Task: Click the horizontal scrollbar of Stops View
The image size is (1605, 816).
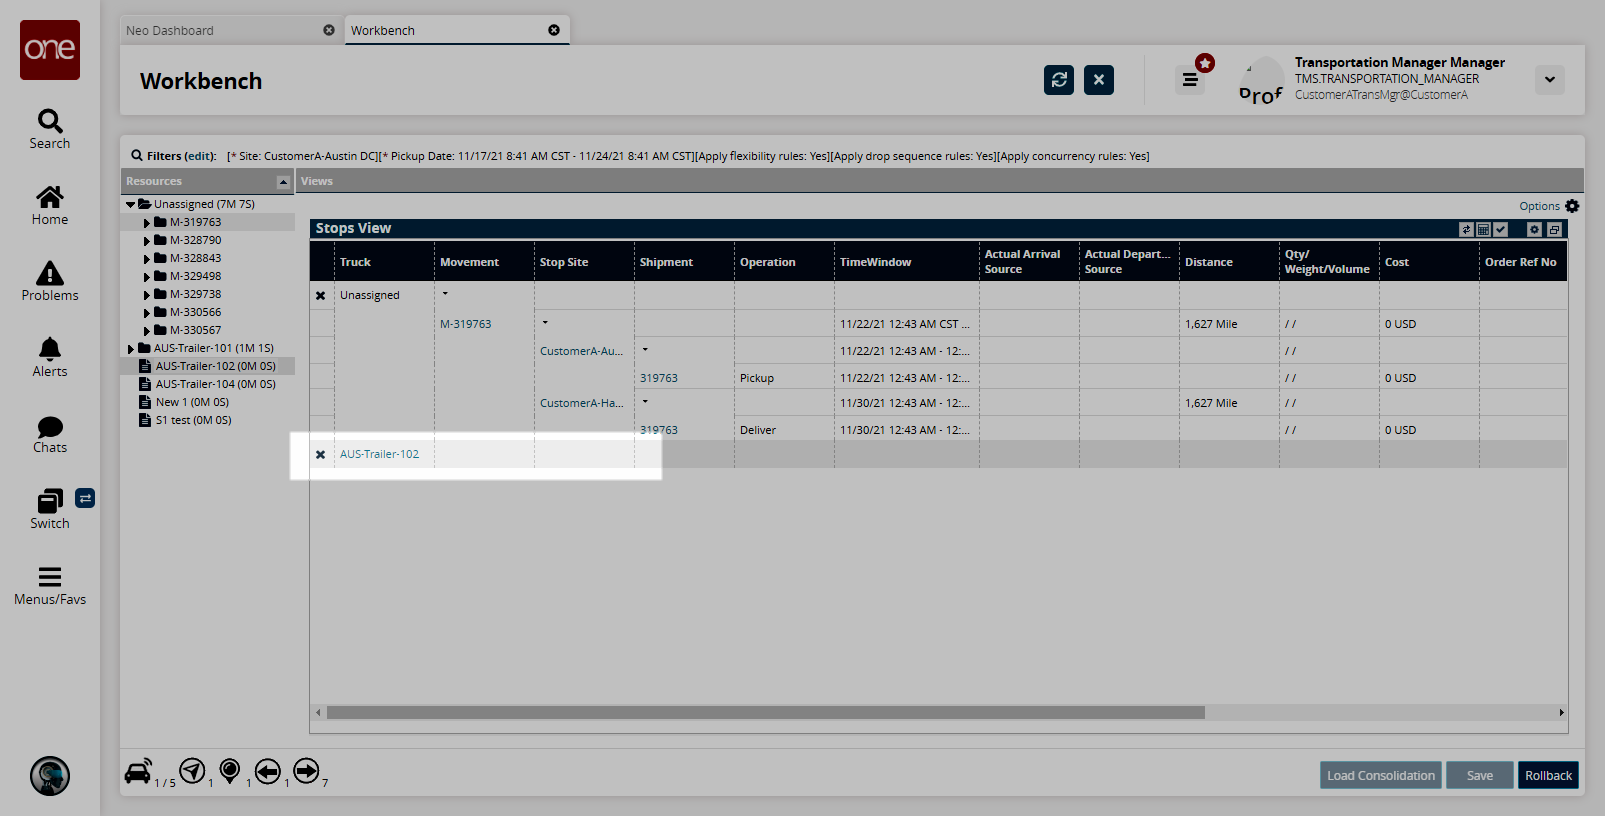Action: (x=766, y=713)
